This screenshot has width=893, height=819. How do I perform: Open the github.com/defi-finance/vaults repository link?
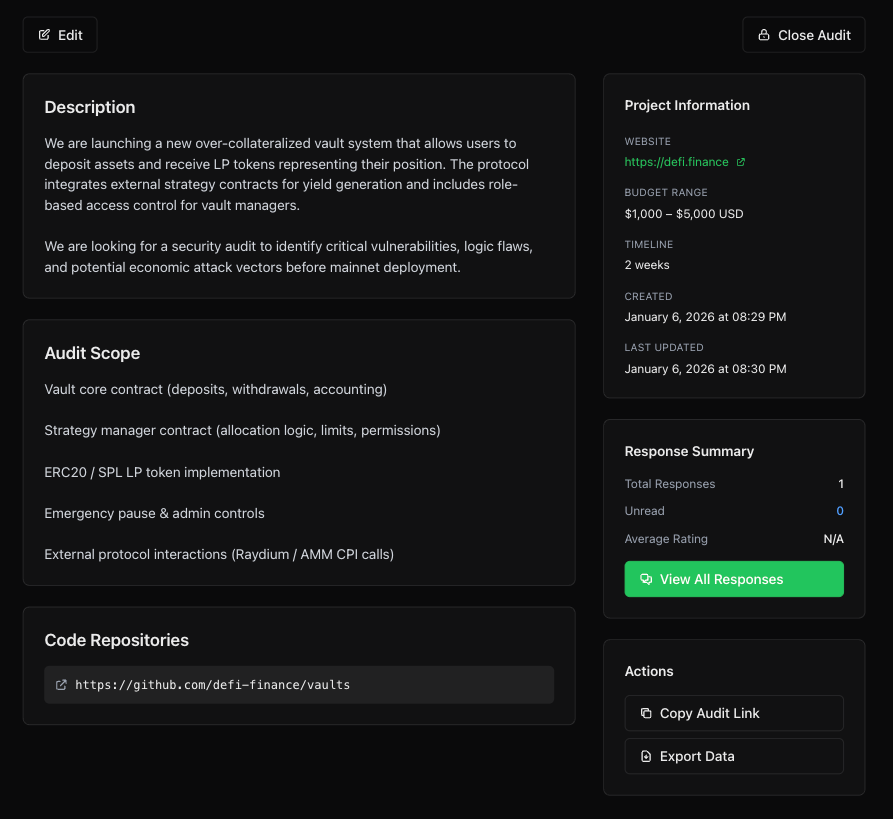click(212, 685)
